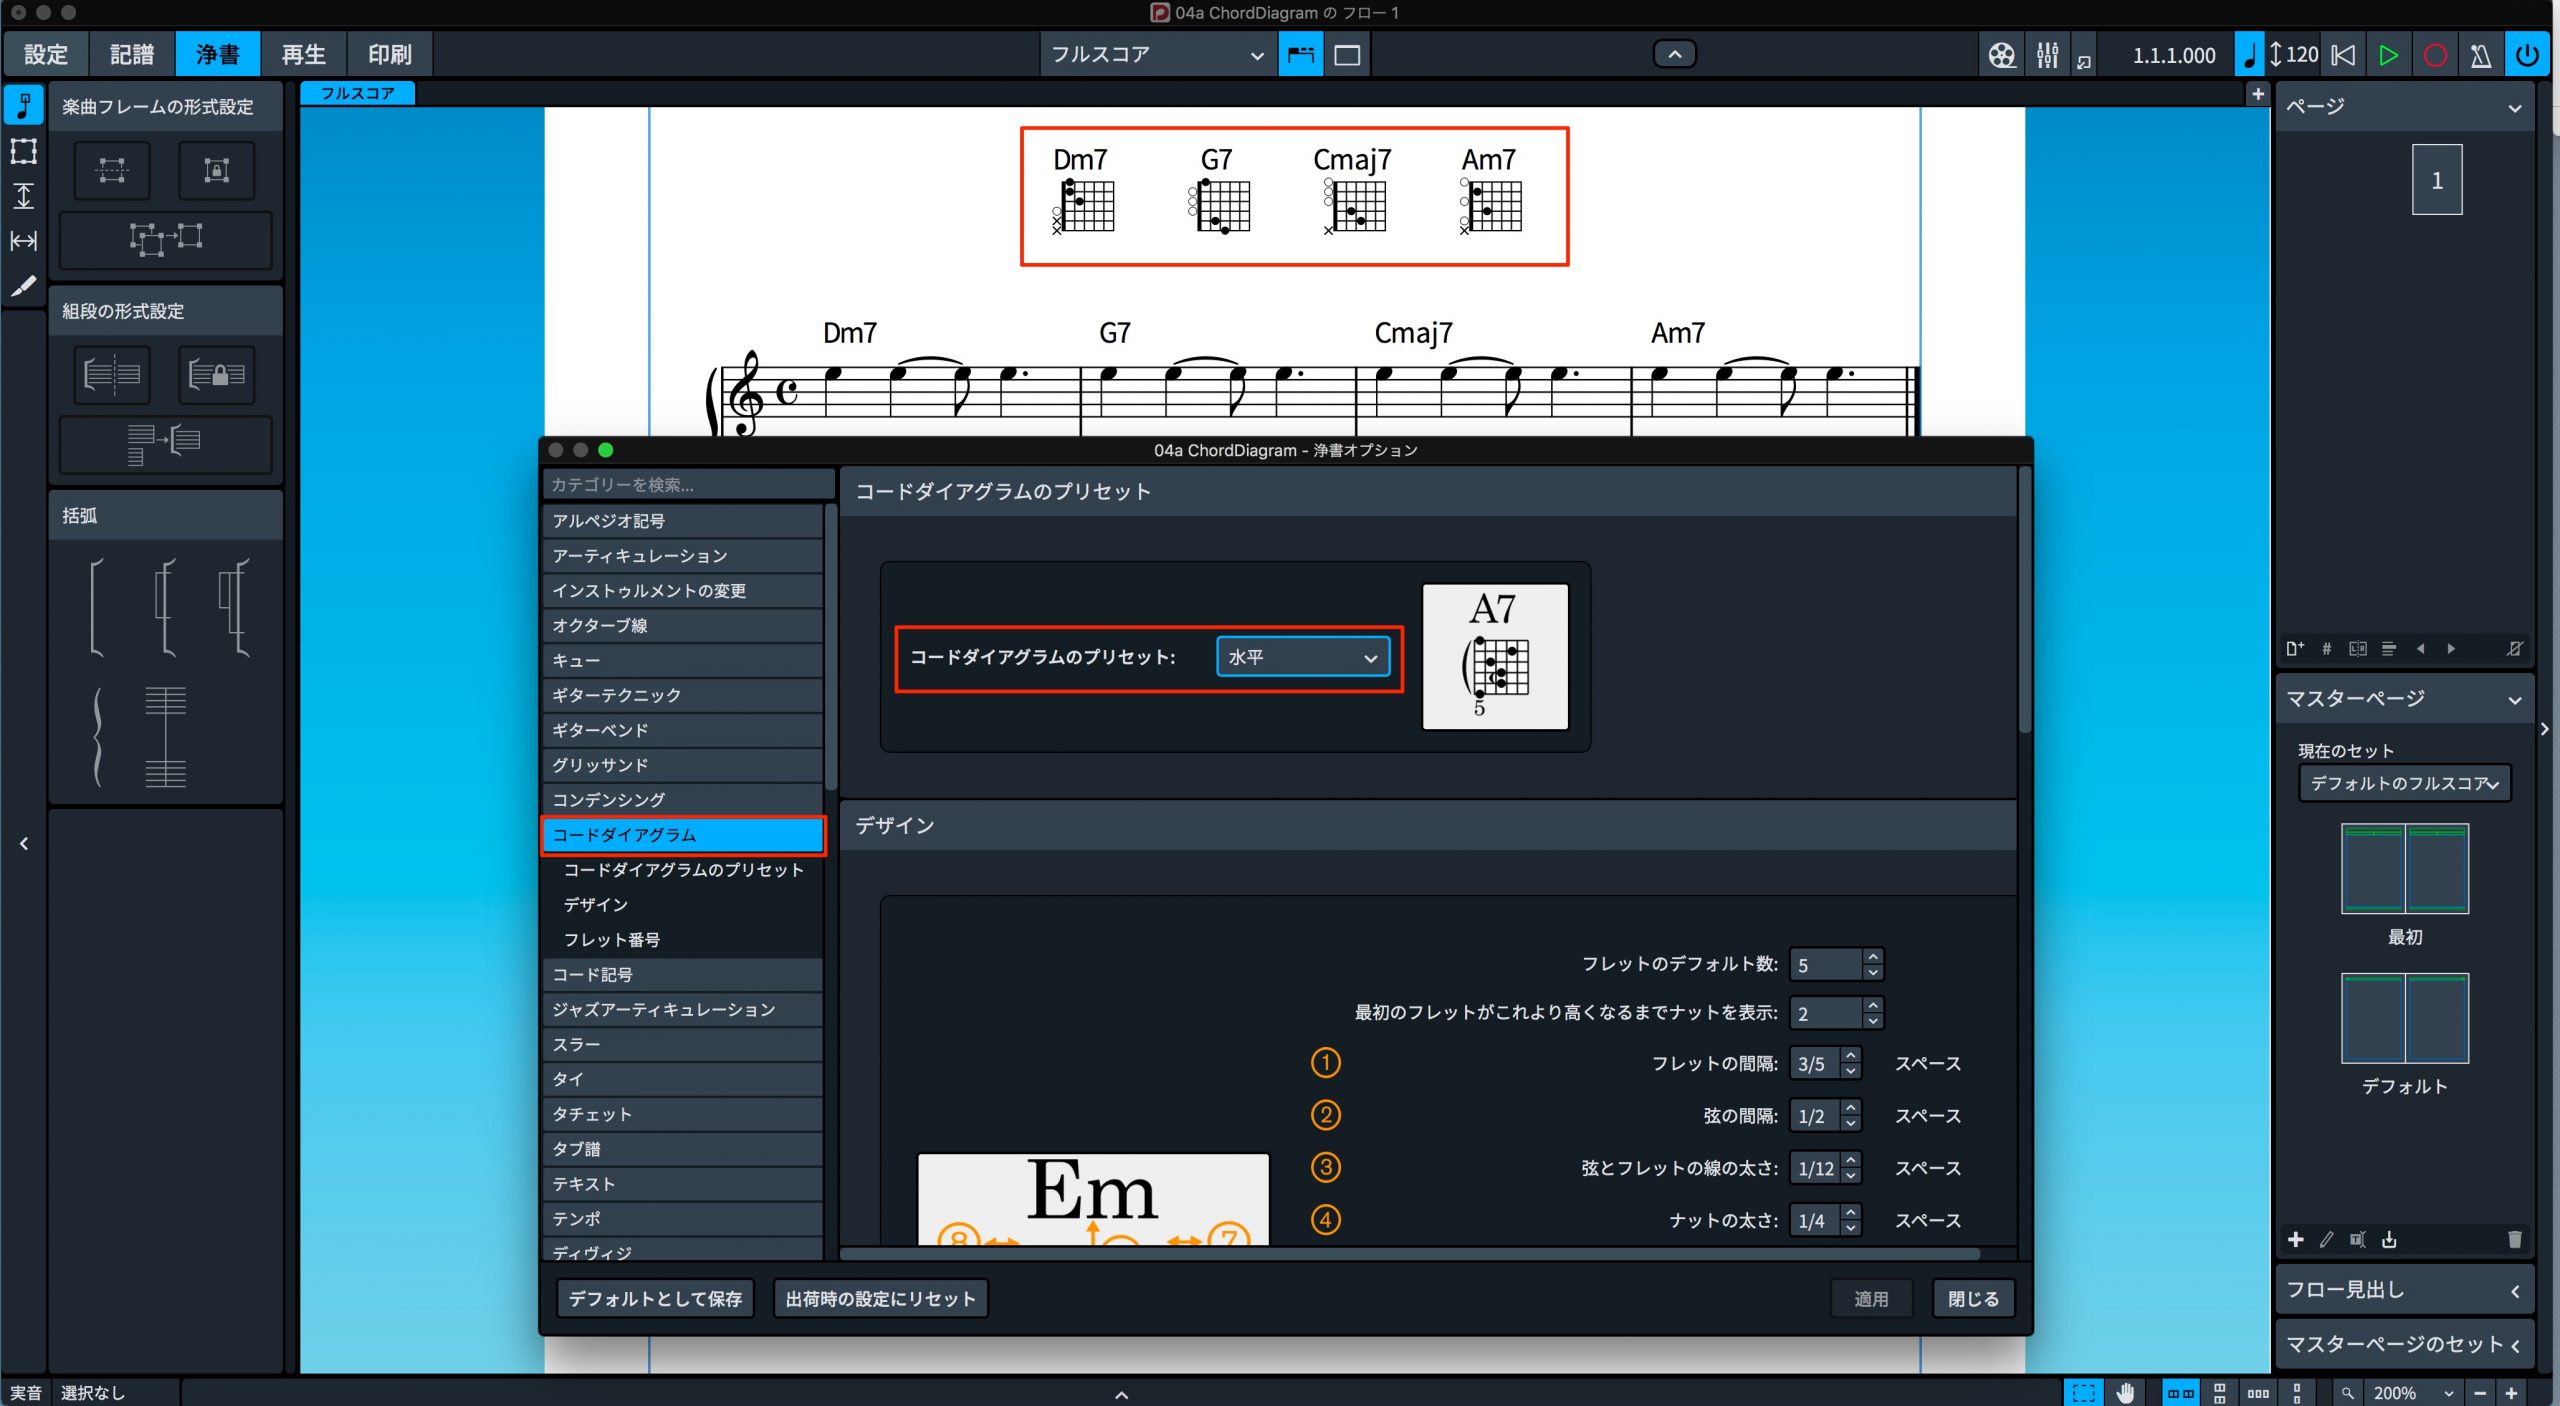Expand the フロー見出し section

[x=2514, y=1291]
